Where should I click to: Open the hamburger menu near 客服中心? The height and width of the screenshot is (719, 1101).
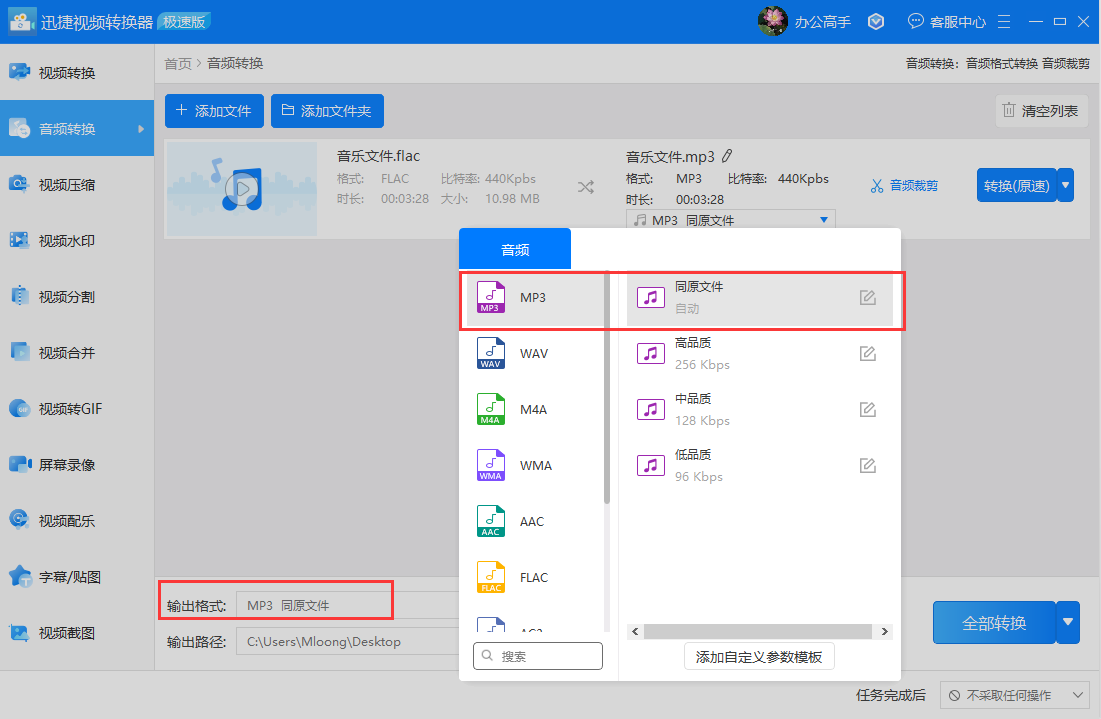[x=1004, y=20]
